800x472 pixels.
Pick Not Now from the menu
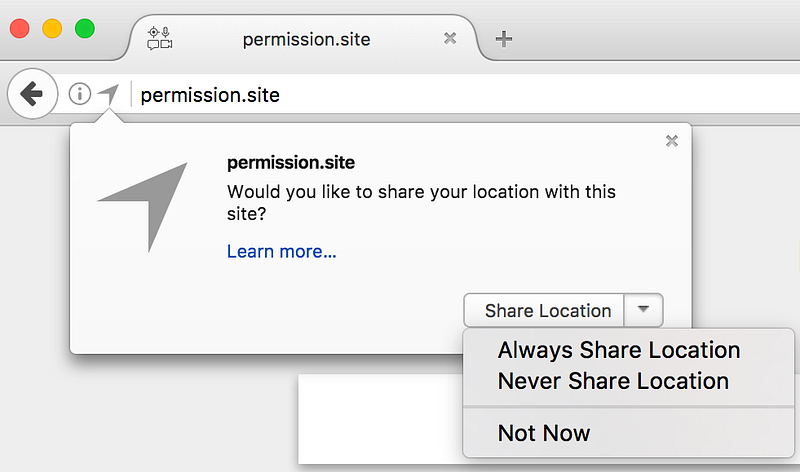[544, 433]
